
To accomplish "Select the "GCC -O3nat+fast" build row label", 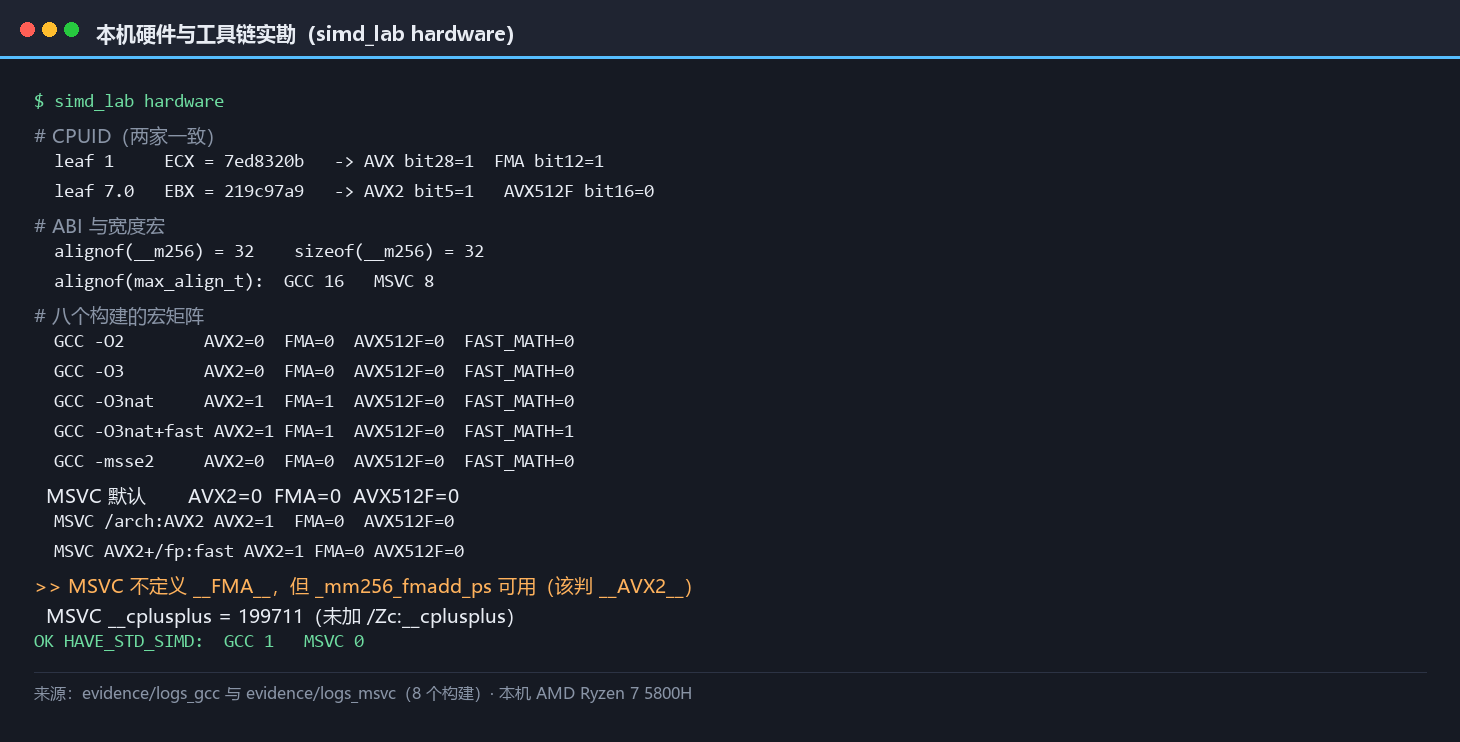I will pyautogui.click(x=129, y=431).
